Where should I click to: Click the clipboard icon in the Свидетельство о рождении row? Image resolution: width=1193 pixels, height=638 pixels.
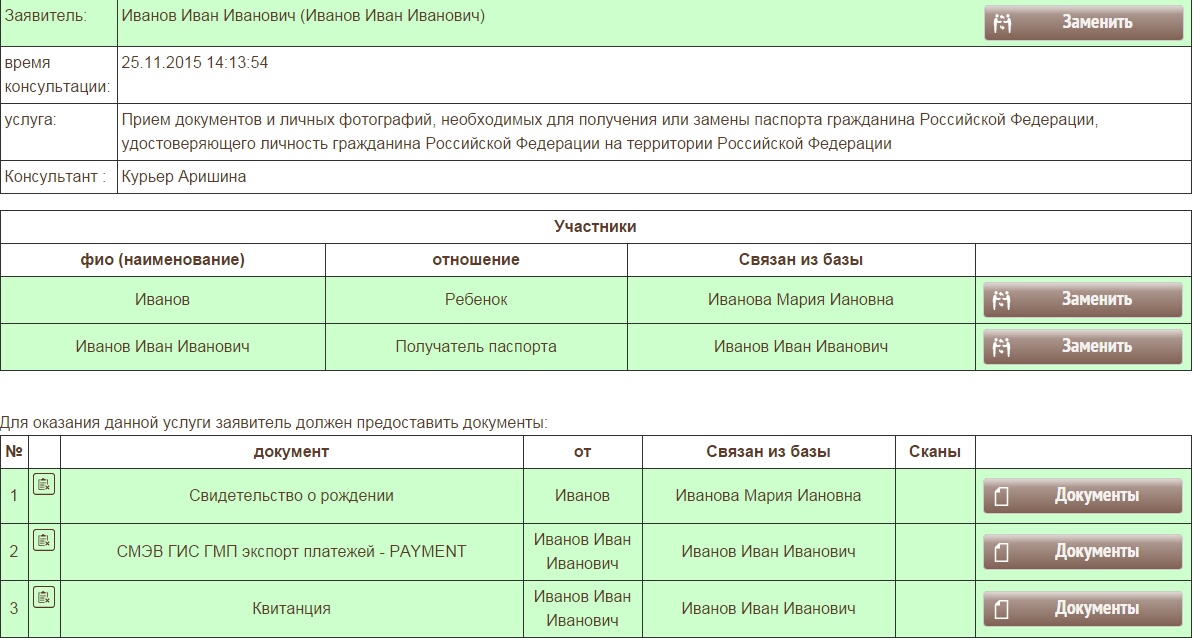[x=44, y=485]
